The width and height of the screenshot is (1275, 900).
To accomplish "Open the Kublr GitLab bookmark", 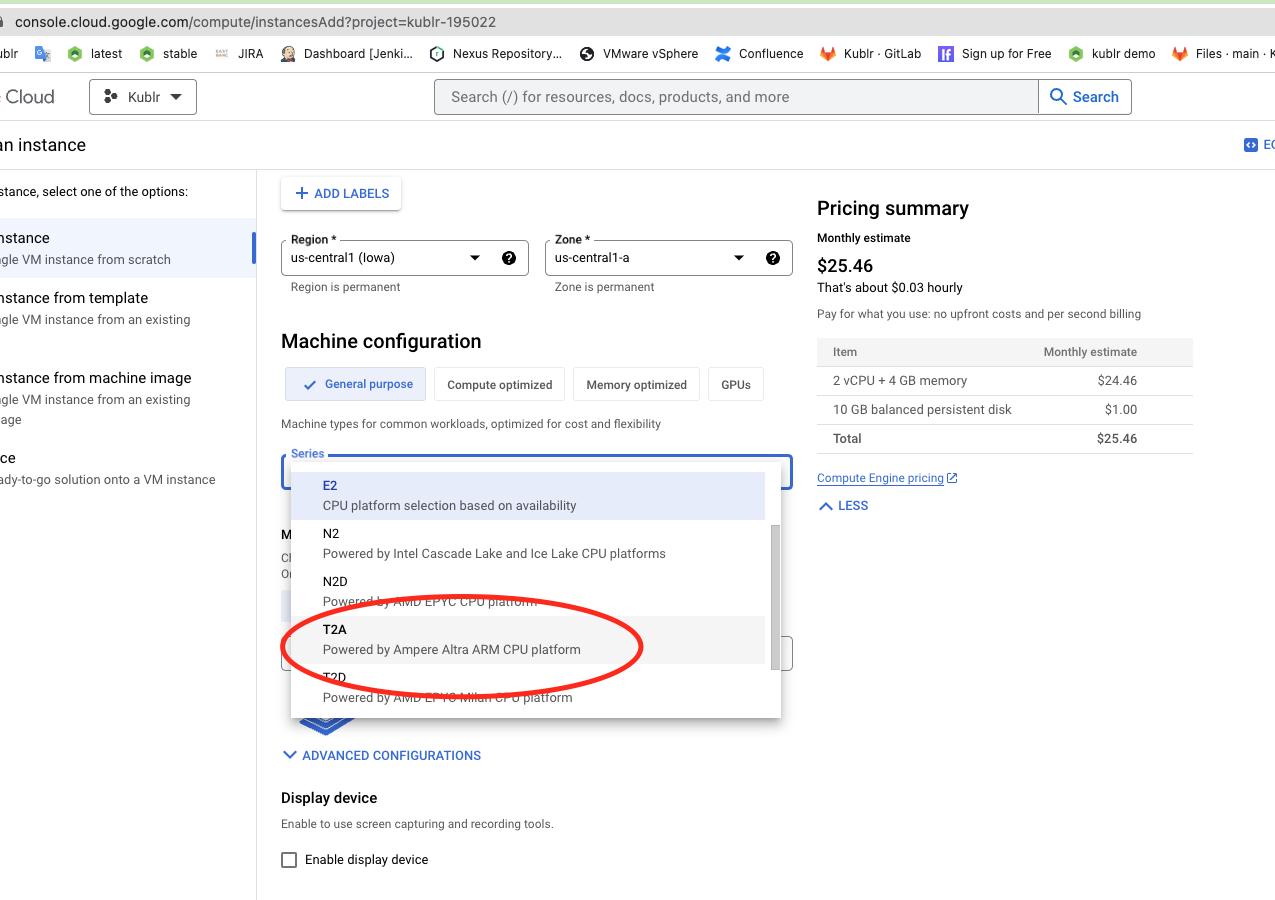I will (870, 54).
